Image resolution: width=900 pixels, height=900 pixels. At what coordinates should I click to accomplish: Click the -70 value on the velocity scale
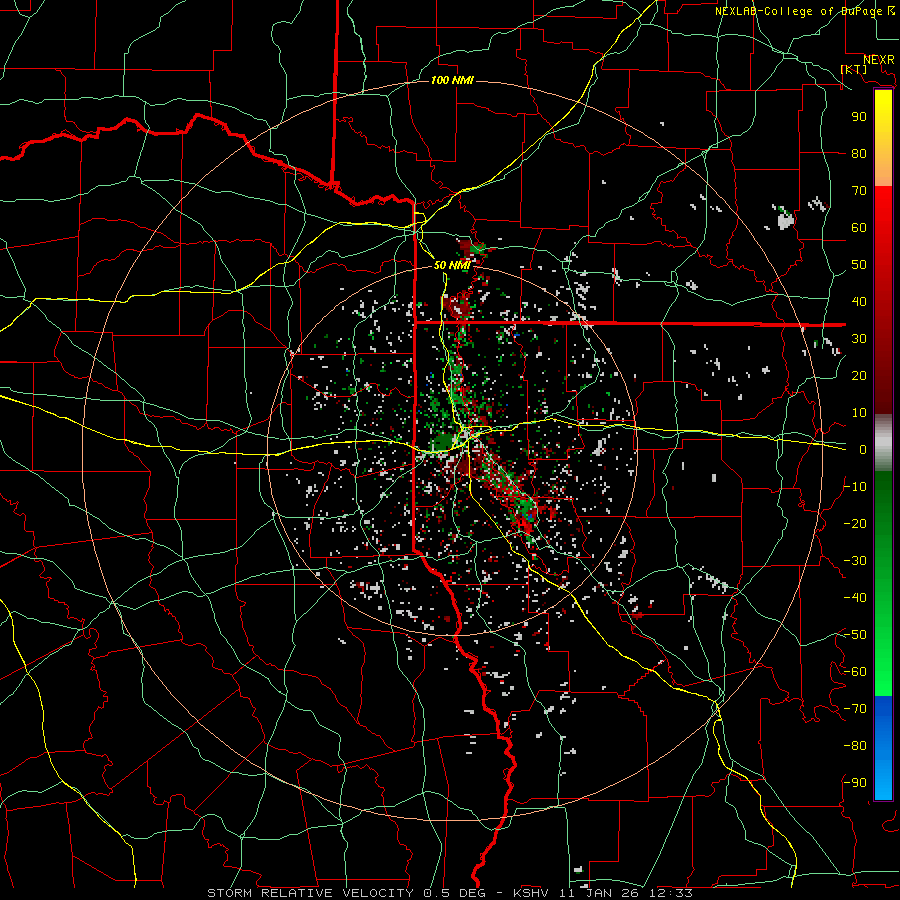pos(855,709)
